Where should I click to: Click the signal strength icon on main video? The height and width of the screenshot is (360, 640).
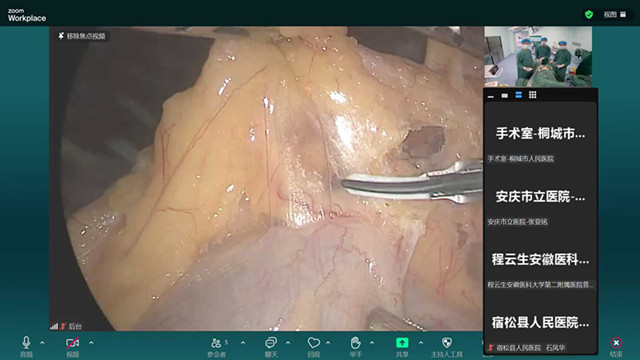pyautogui.click(x=53, y=326)
